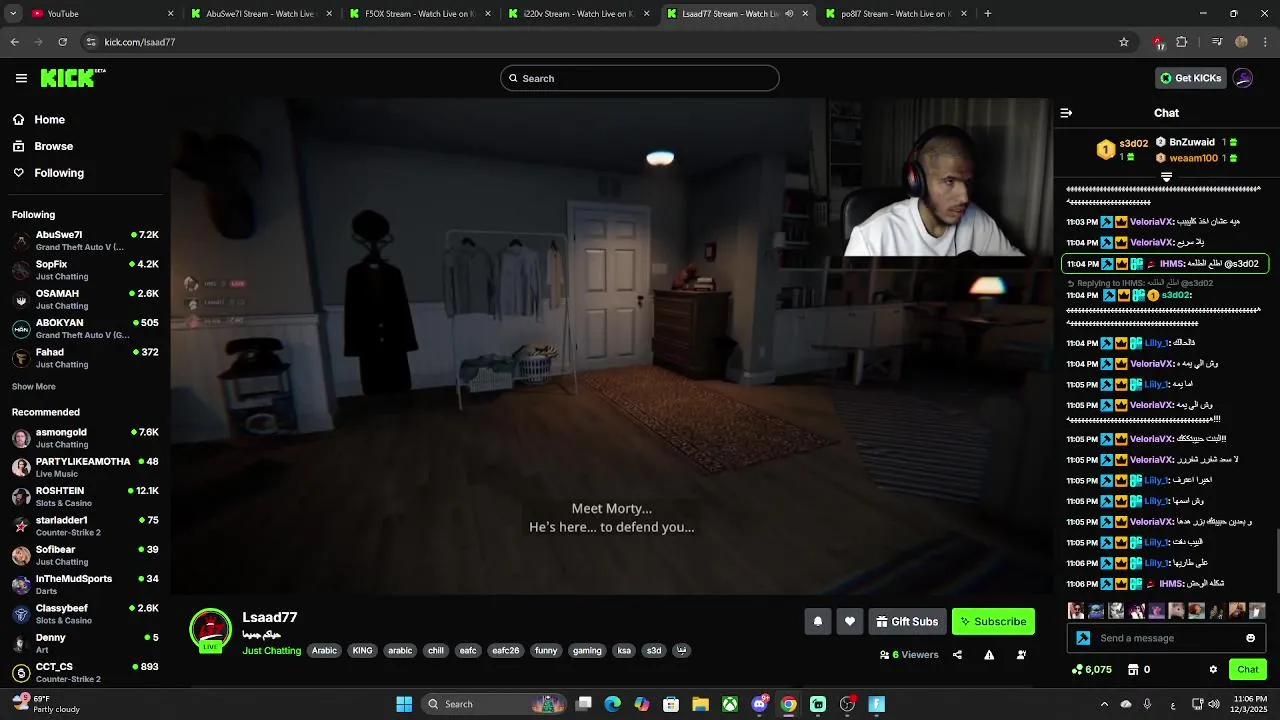Click the address bar URL
This screenshot has width=1280, height=720.
point(140,42)
